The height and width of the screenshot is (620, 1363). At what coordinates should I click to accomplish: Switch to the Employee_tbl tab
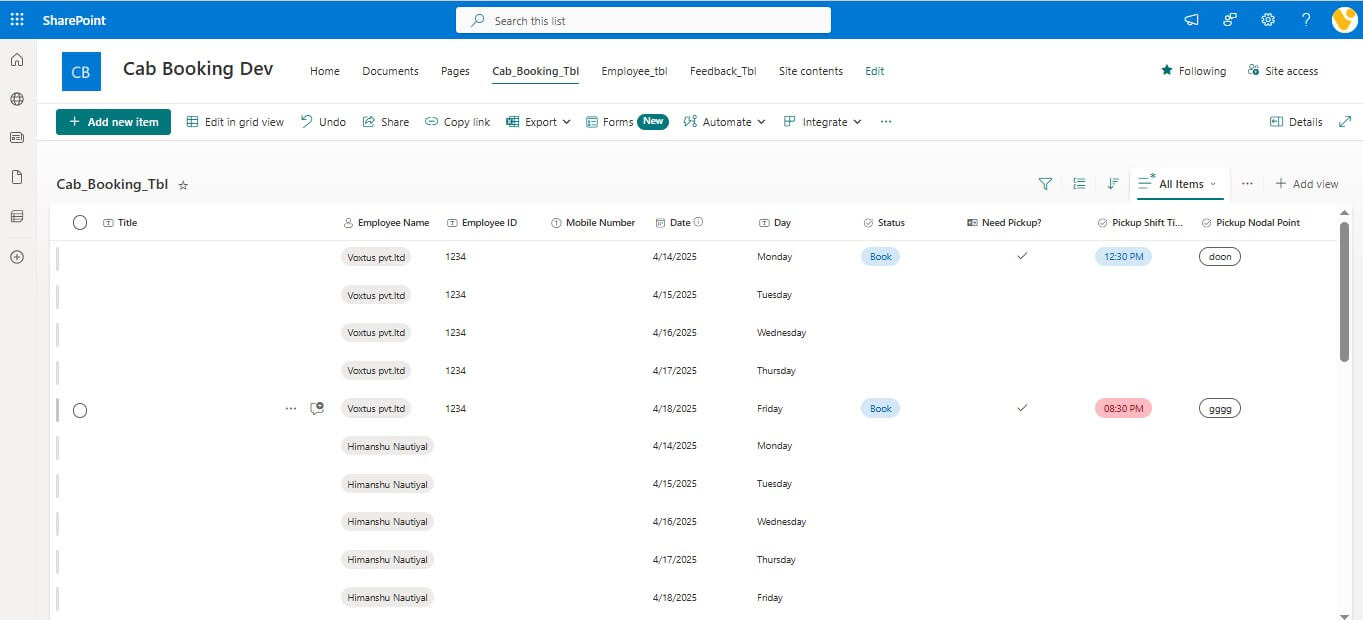click(634, 71)
